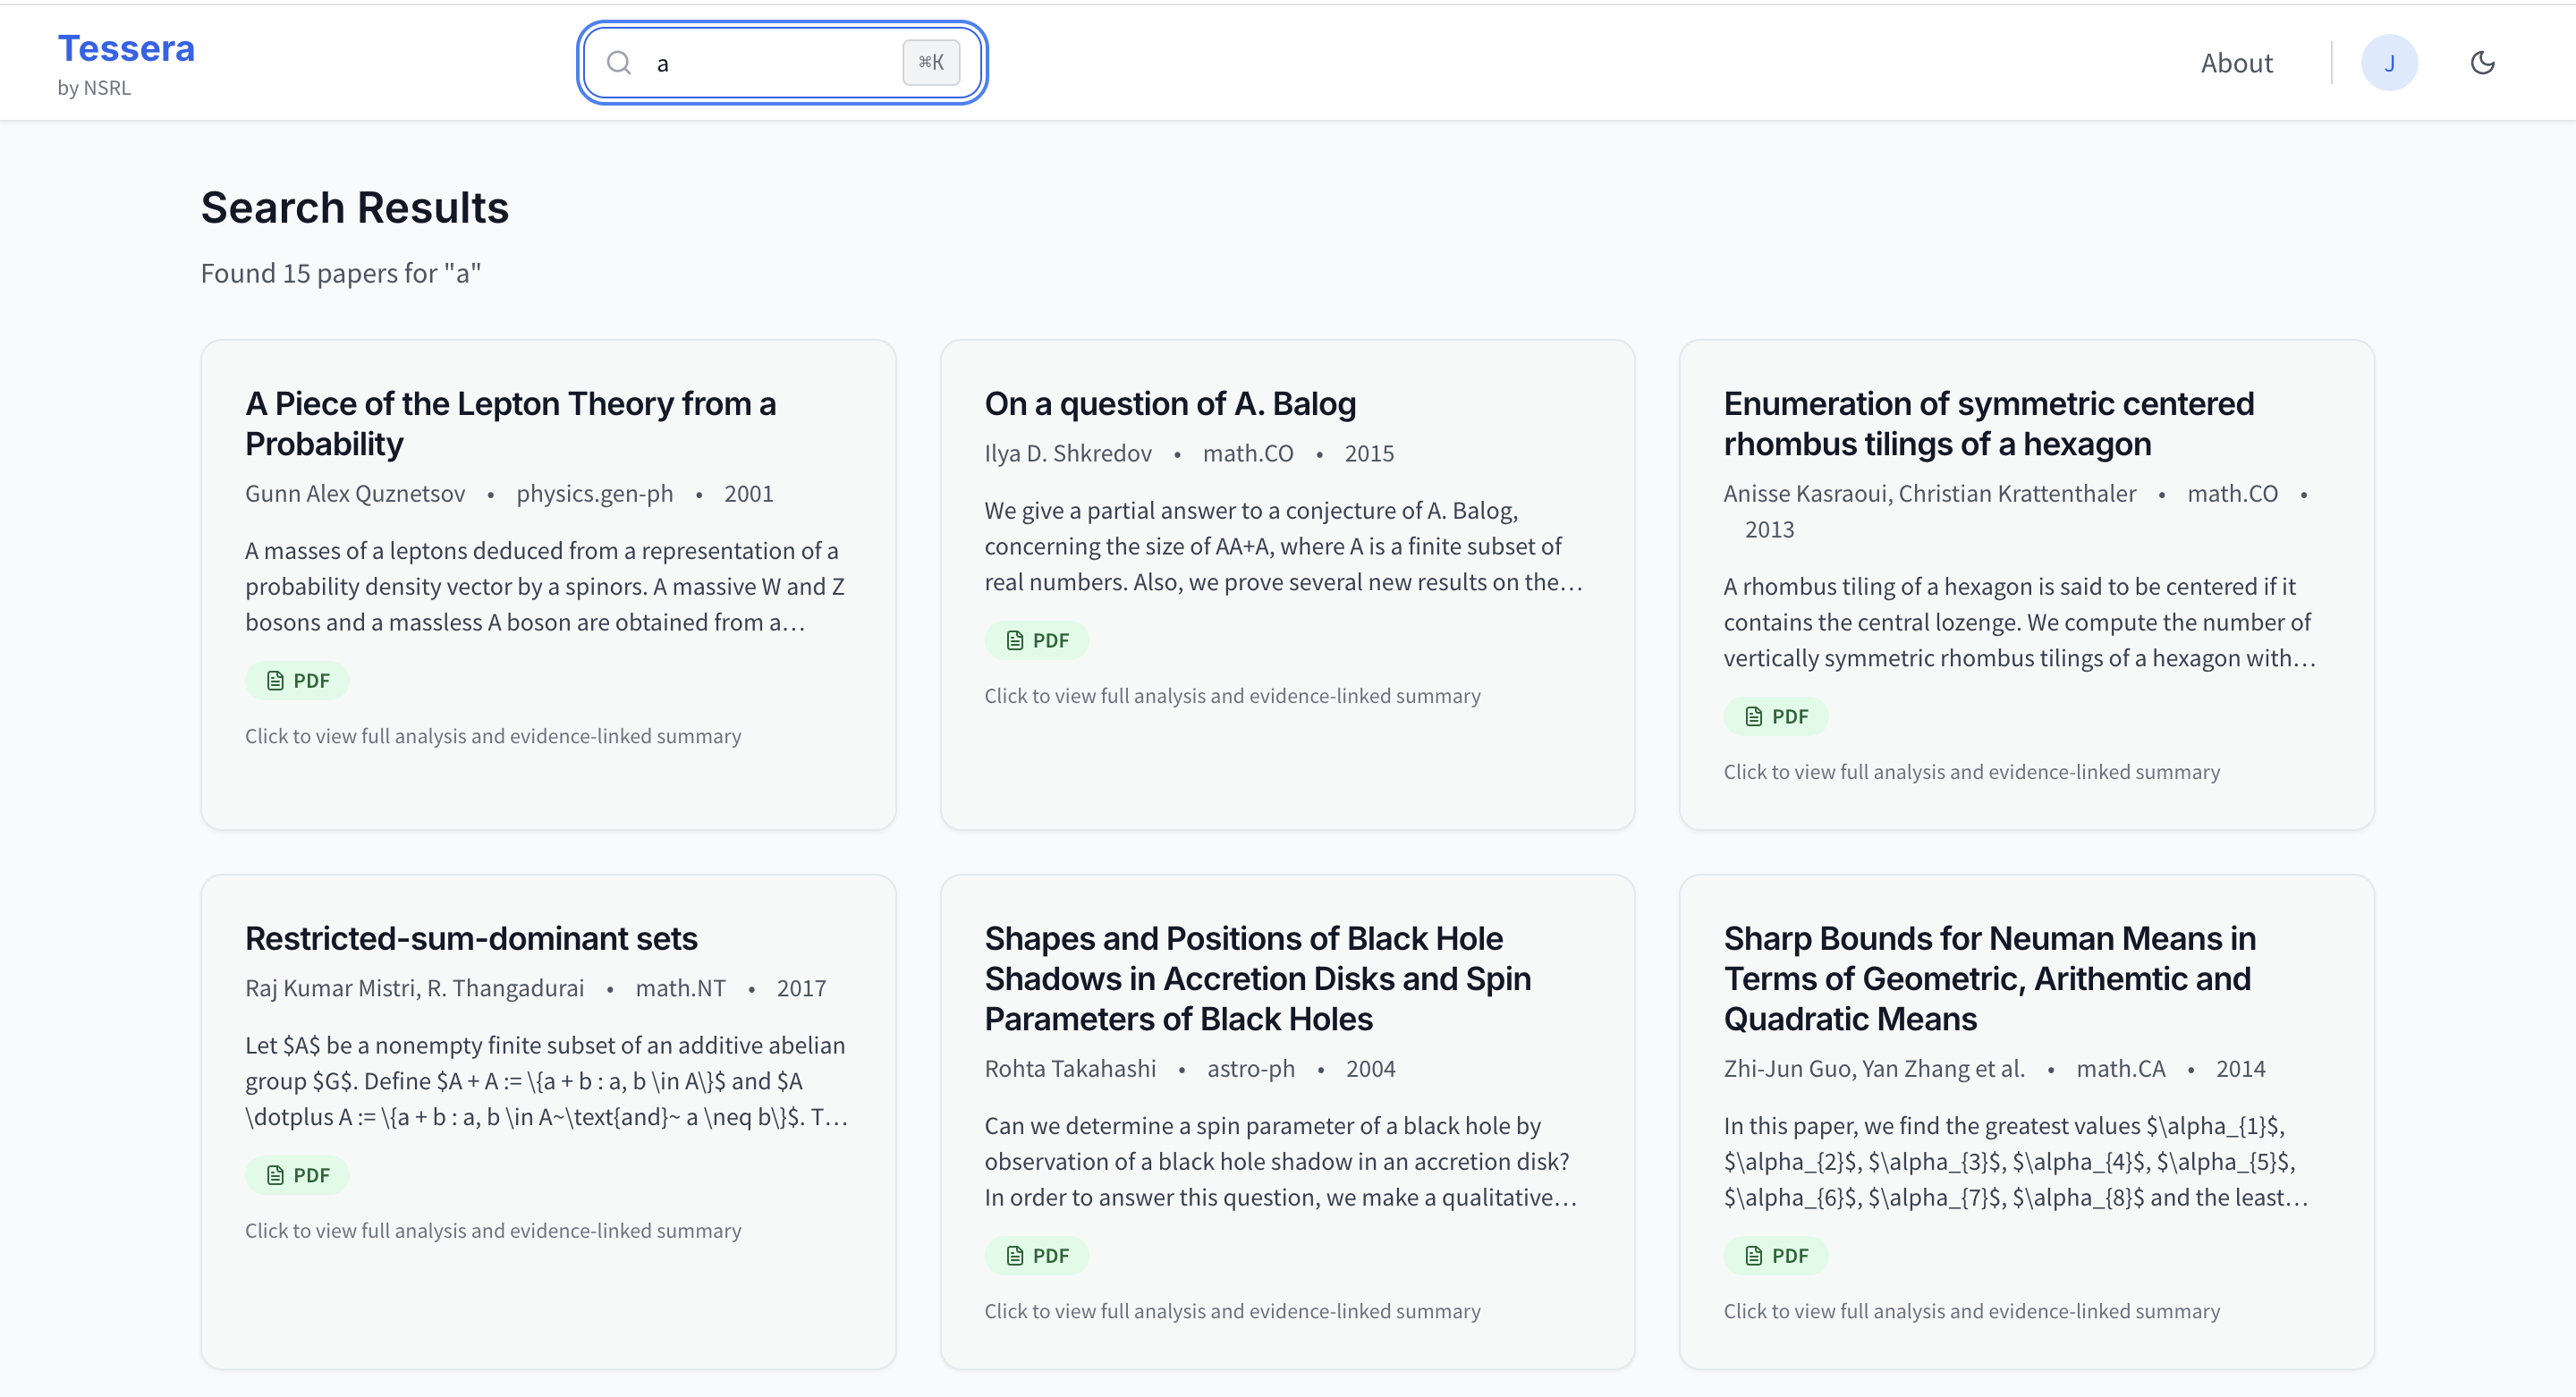Click the year 2017 on Restricted-sum-dominant card
The height and width of the screenshot is (1397, 2576).
[801, 989]
